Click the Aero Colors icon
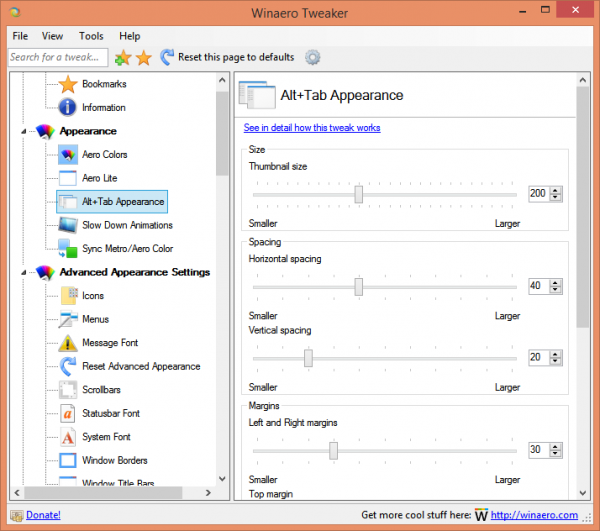 click(68, 155)
